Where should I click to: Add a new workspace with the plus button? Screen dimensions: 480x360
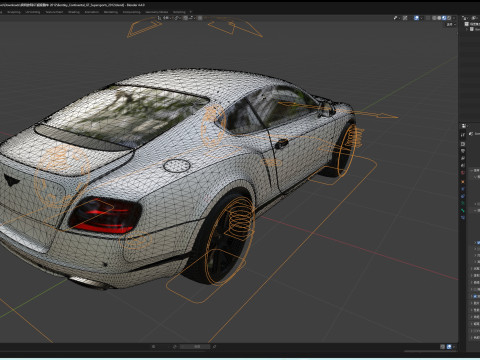click(191, 12)
